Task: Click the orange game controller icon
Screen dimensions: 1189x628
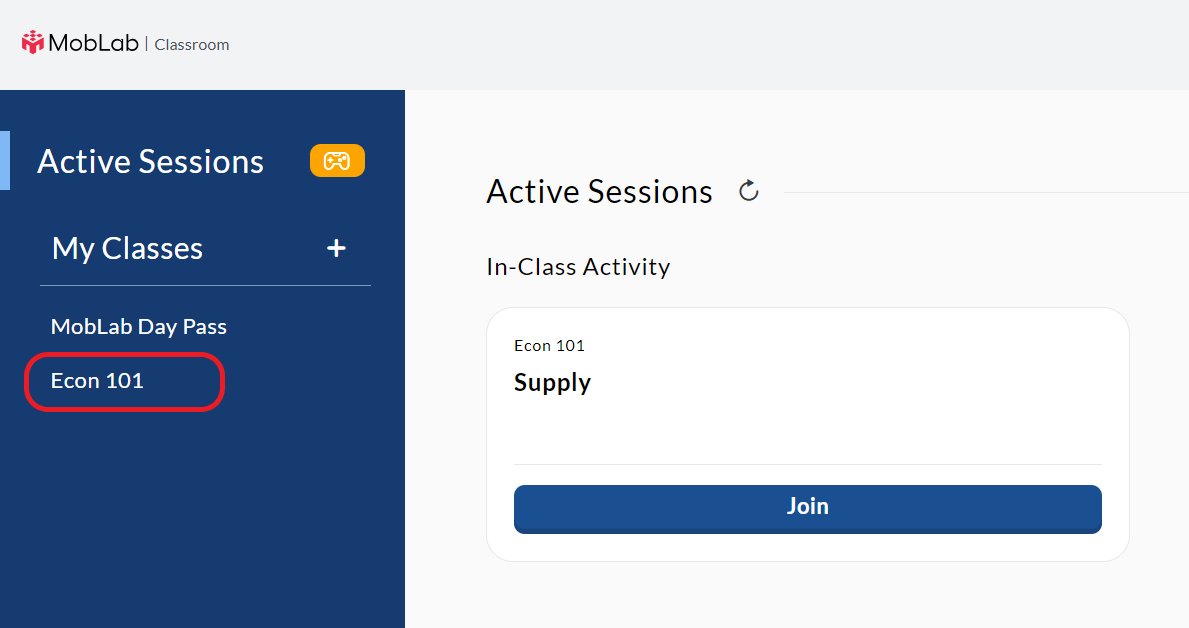Action: tap(337, 161)
